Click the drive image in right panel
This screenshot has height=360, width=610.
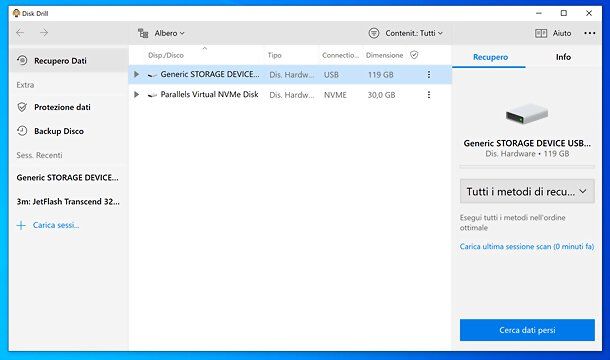click(x=527, y=114)
